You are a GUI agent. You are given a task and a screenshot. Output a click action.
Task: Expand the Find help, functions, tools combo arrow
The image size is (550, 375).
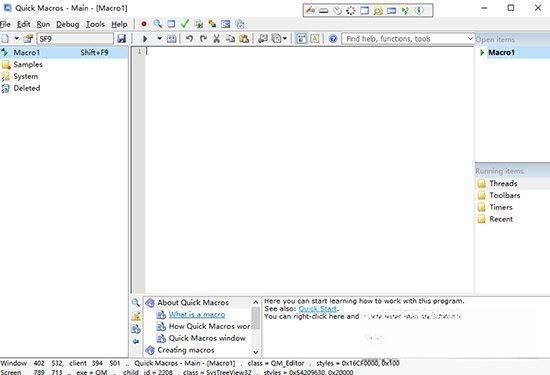(x=470, y=39)
